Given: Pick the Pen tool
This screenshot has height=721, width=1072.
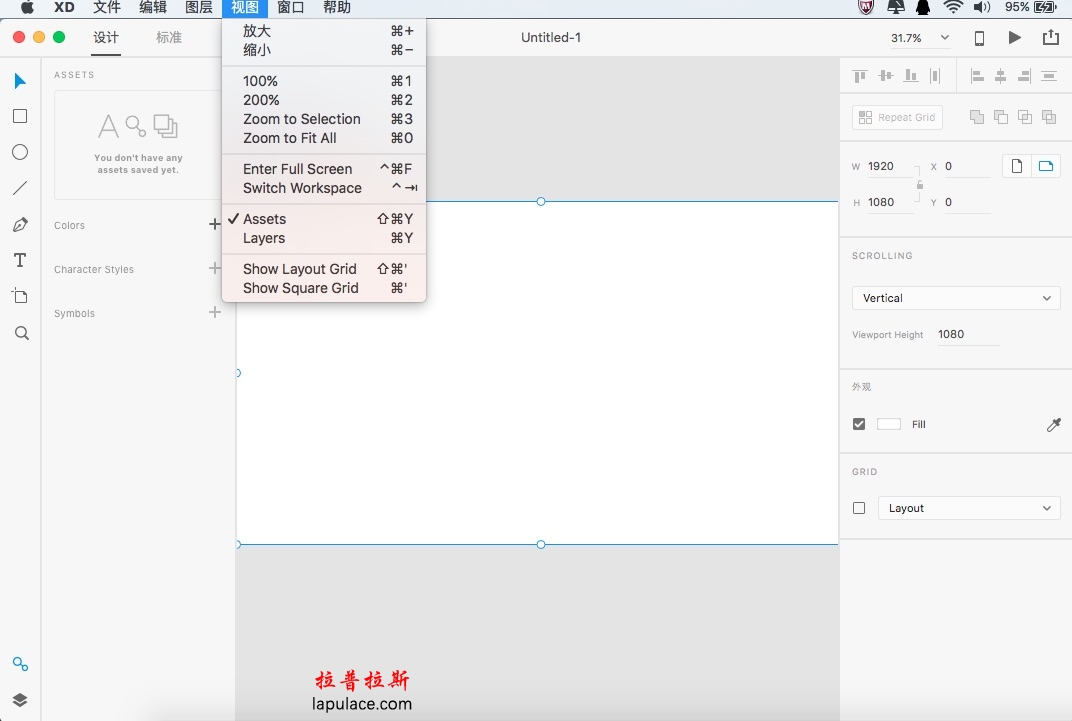Looking at the screenshot, I should point(20,225).
